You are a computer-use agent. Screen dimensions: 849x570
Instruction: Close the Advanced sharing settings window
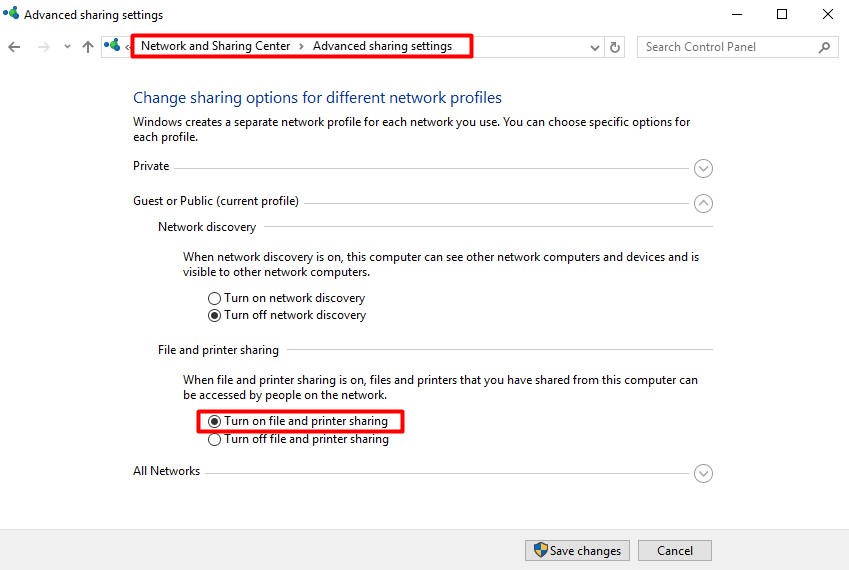(x=828, y=15)
